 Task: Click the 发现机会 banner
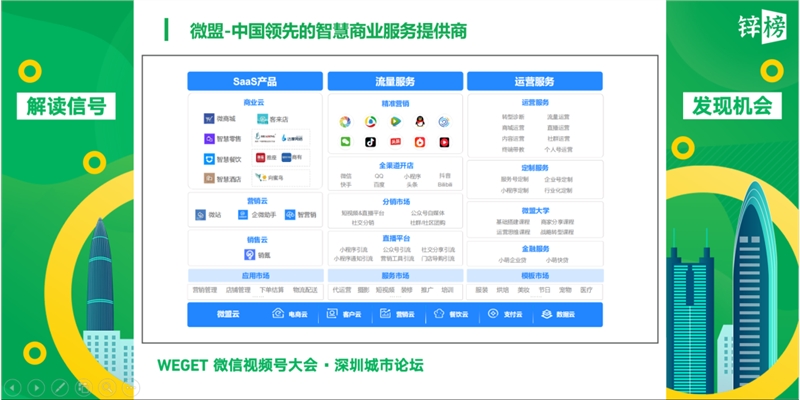tap(732, 106)
